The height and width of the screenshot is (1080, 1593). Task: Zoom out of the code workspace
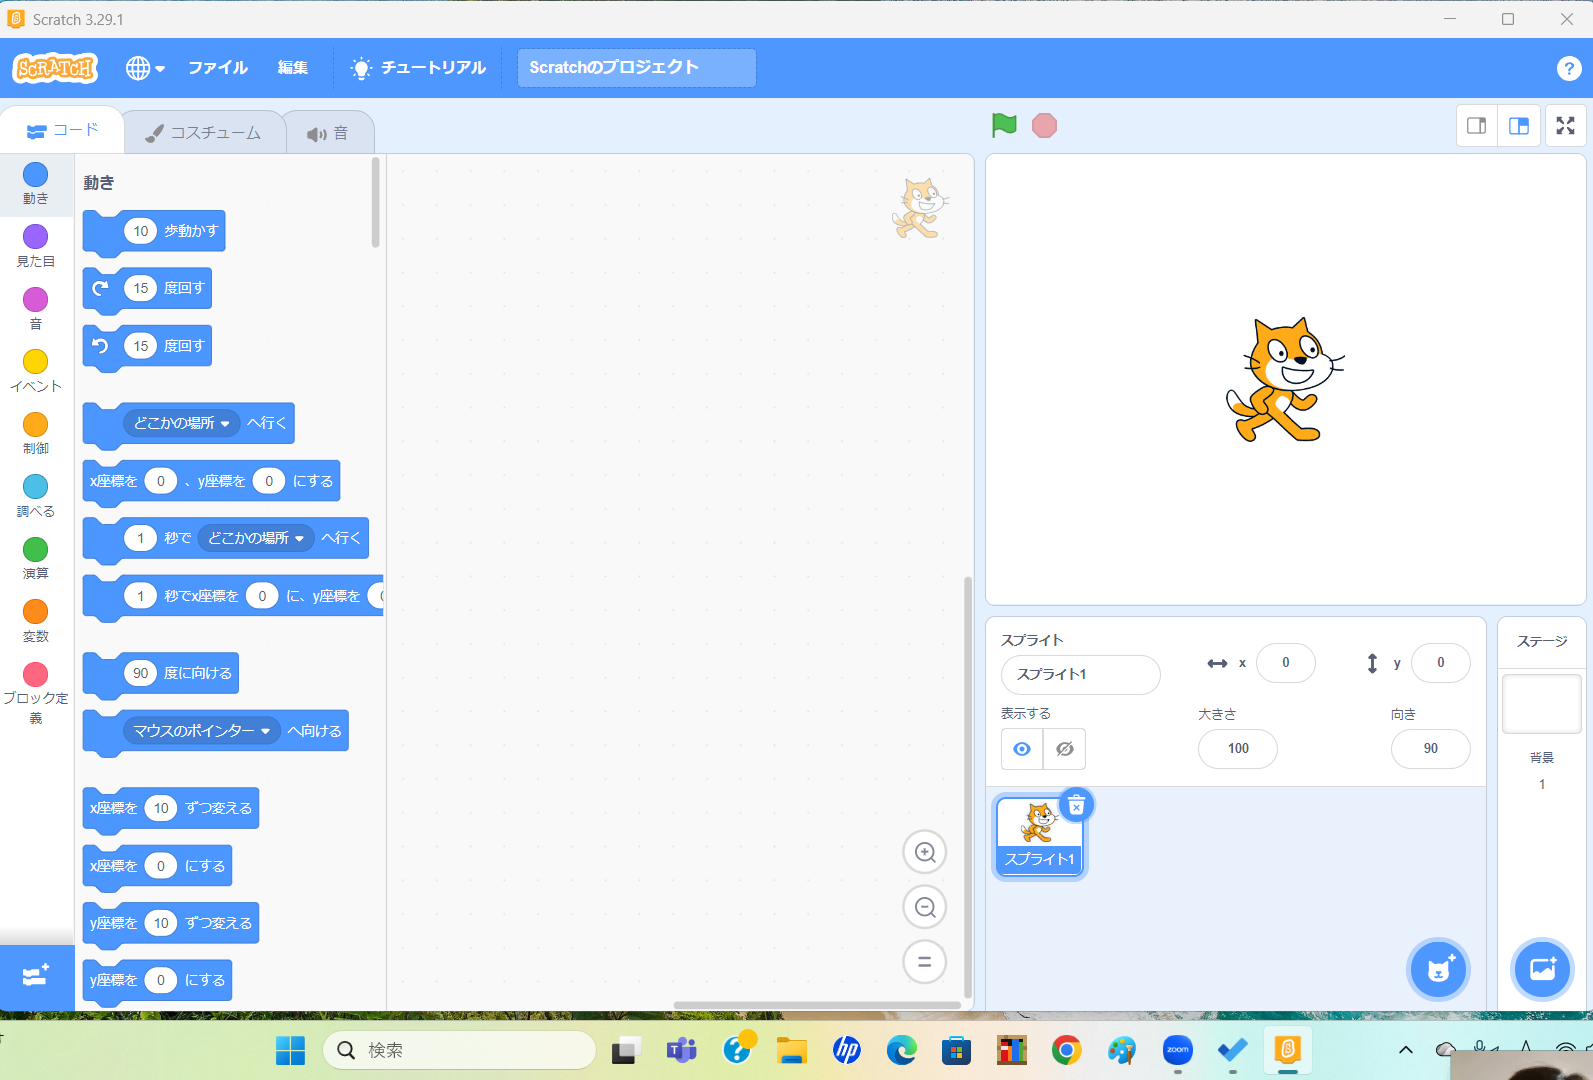[x=925, y=907]
